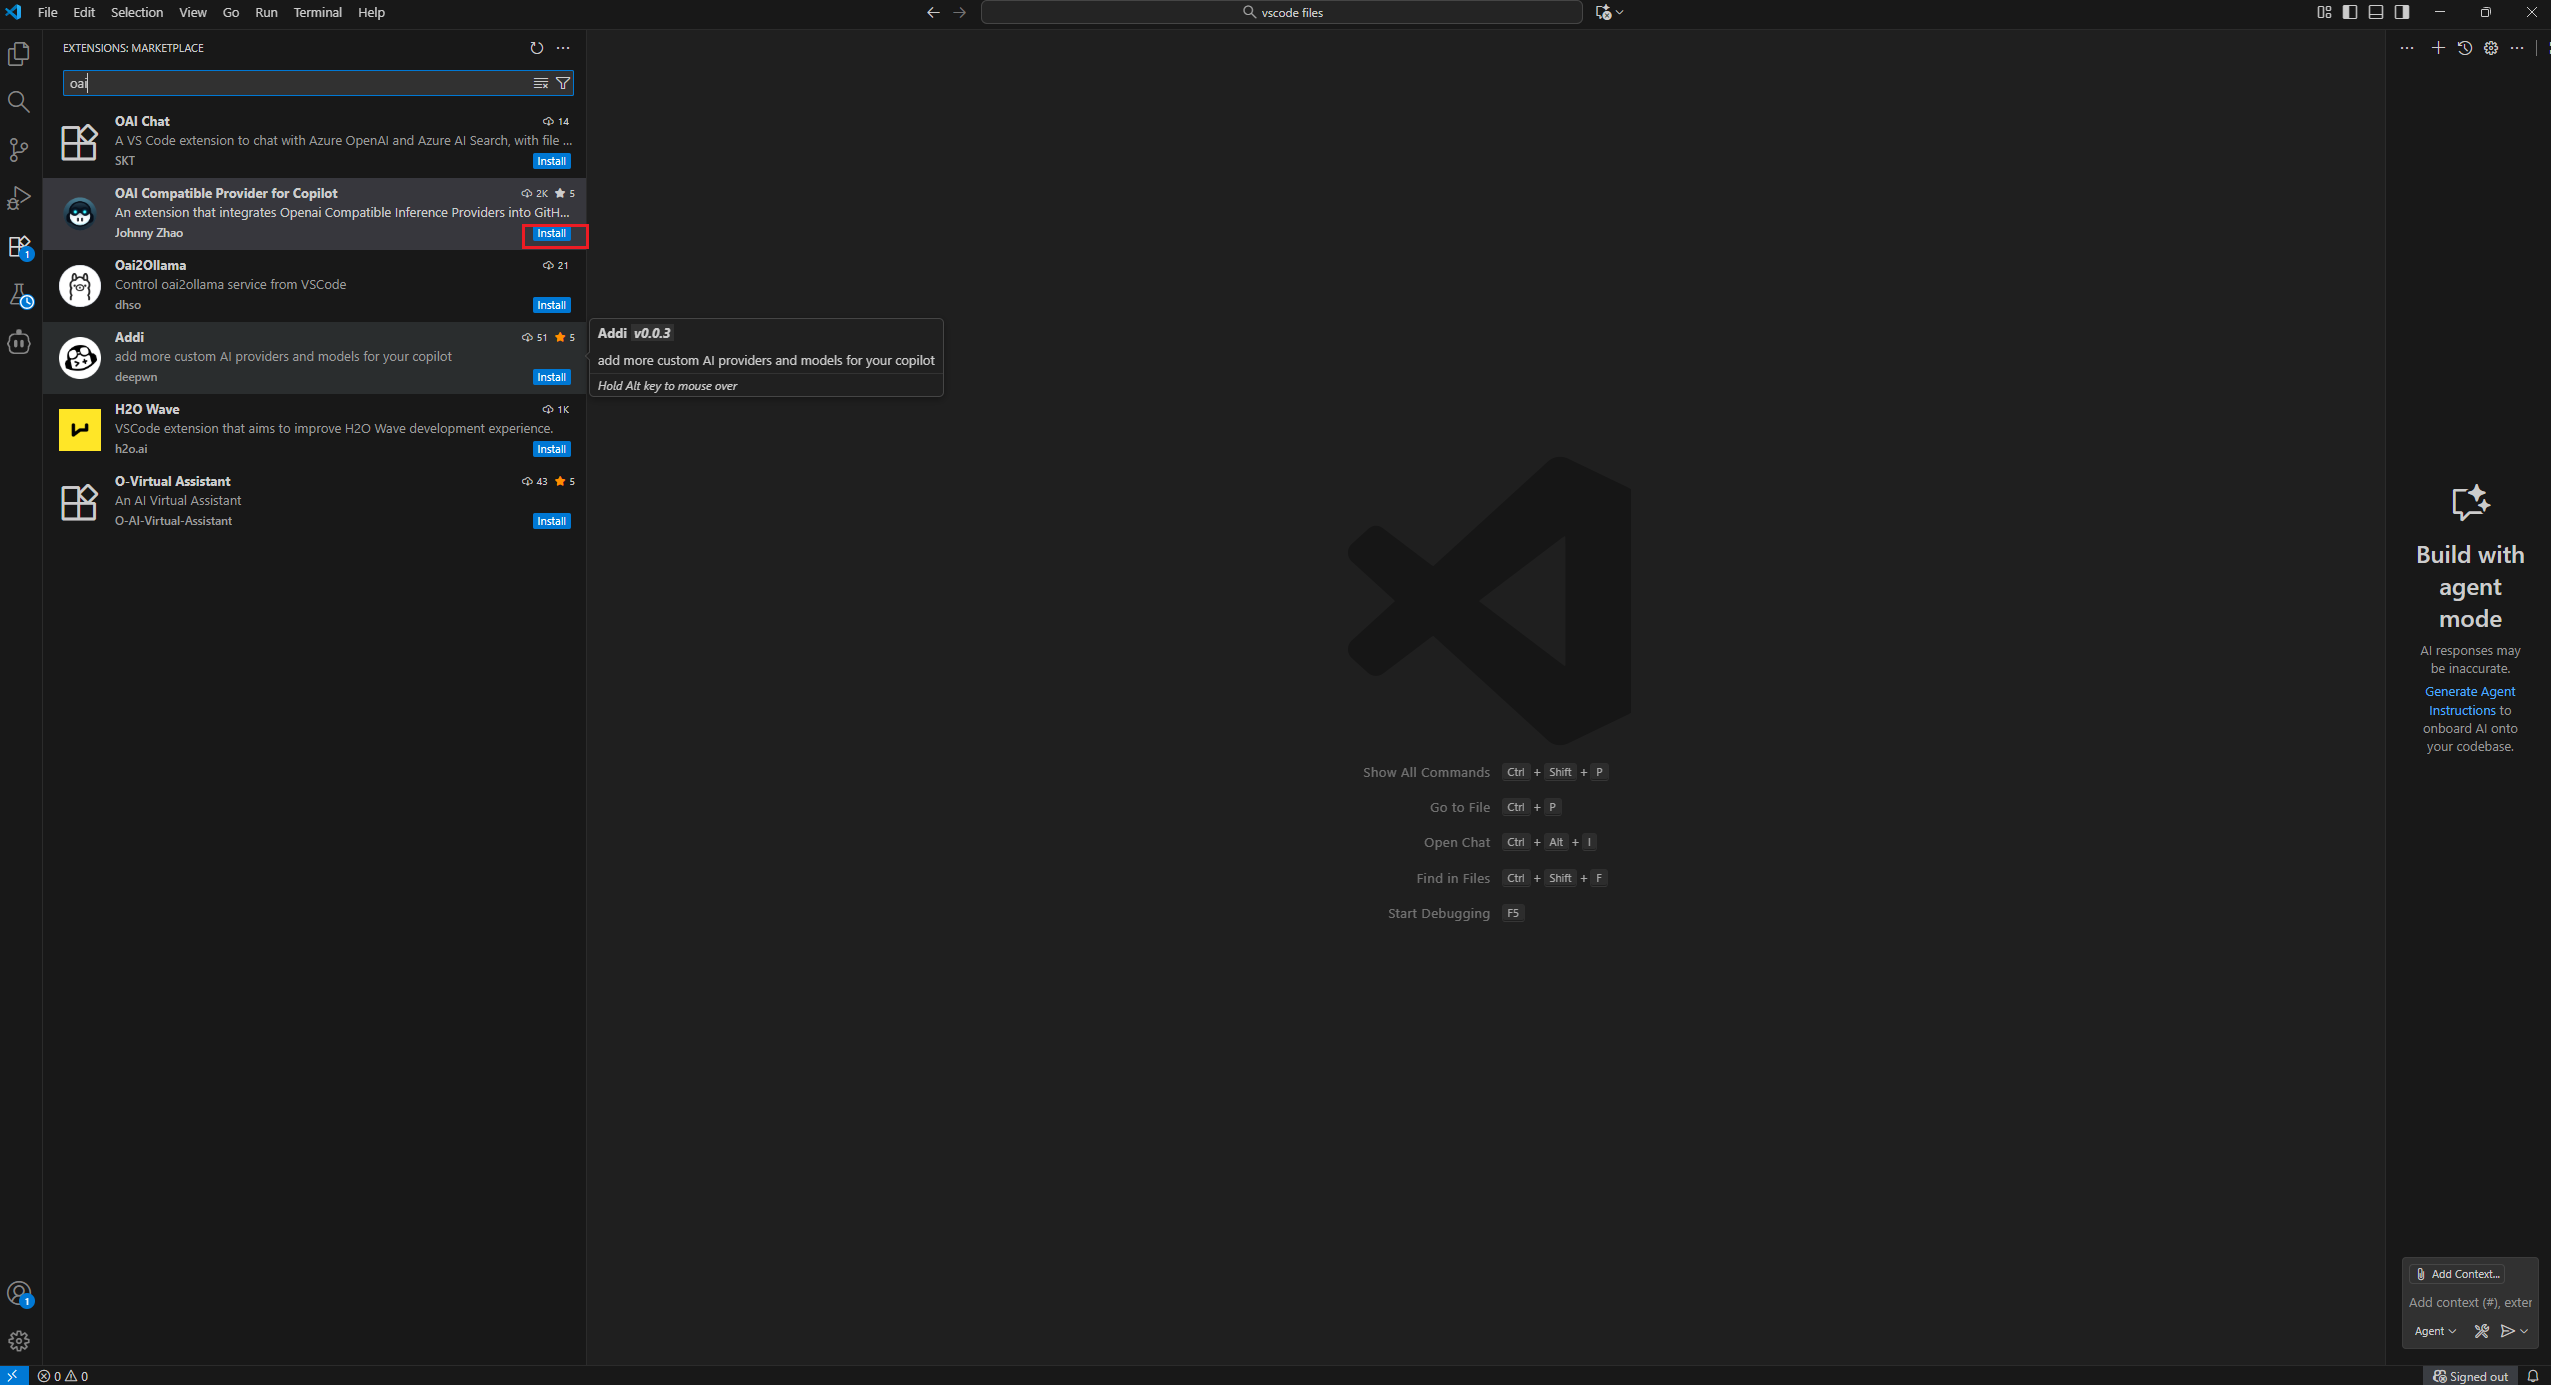This screenshot has width=2551, height=1385.
Task: Refresh the extensions marketplace list
Action: [x=537, y=48]
